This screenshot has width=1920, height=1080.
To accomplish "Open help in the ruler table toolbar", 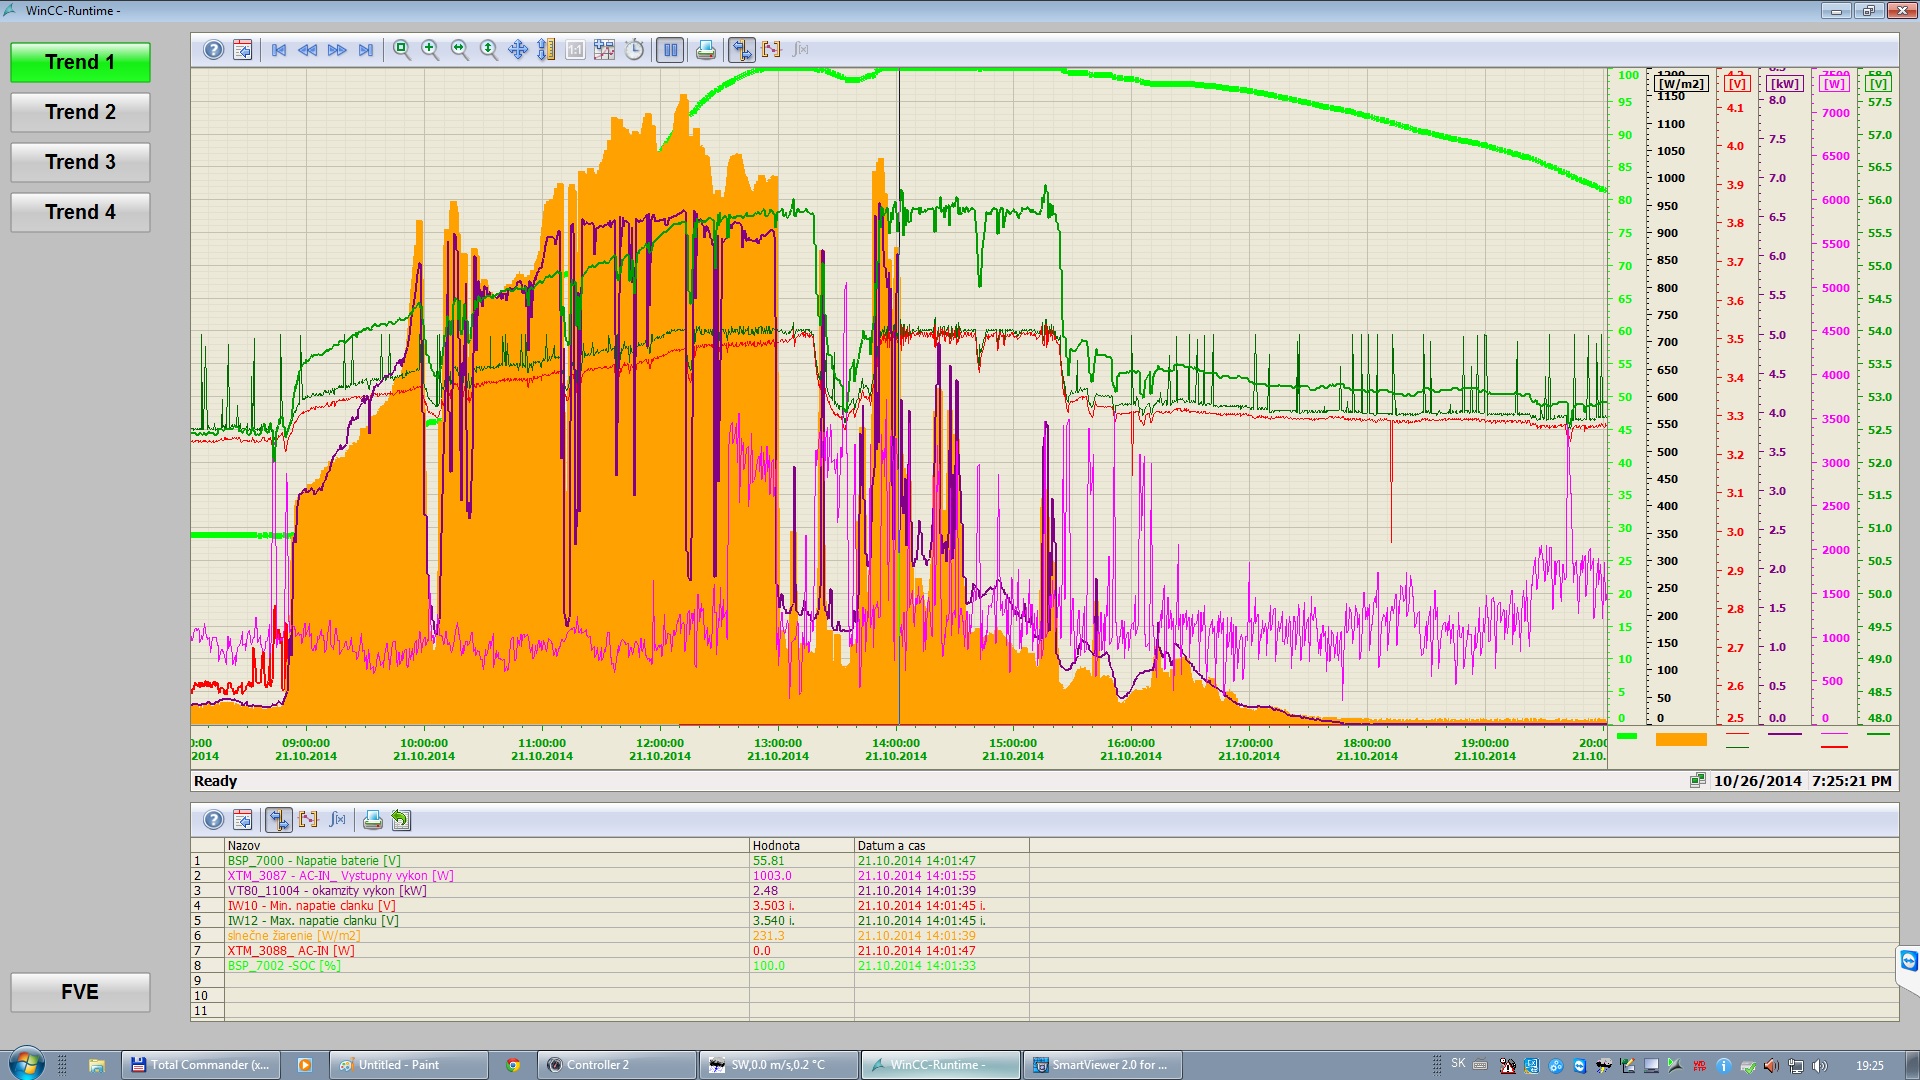I will tap(213, 820).
